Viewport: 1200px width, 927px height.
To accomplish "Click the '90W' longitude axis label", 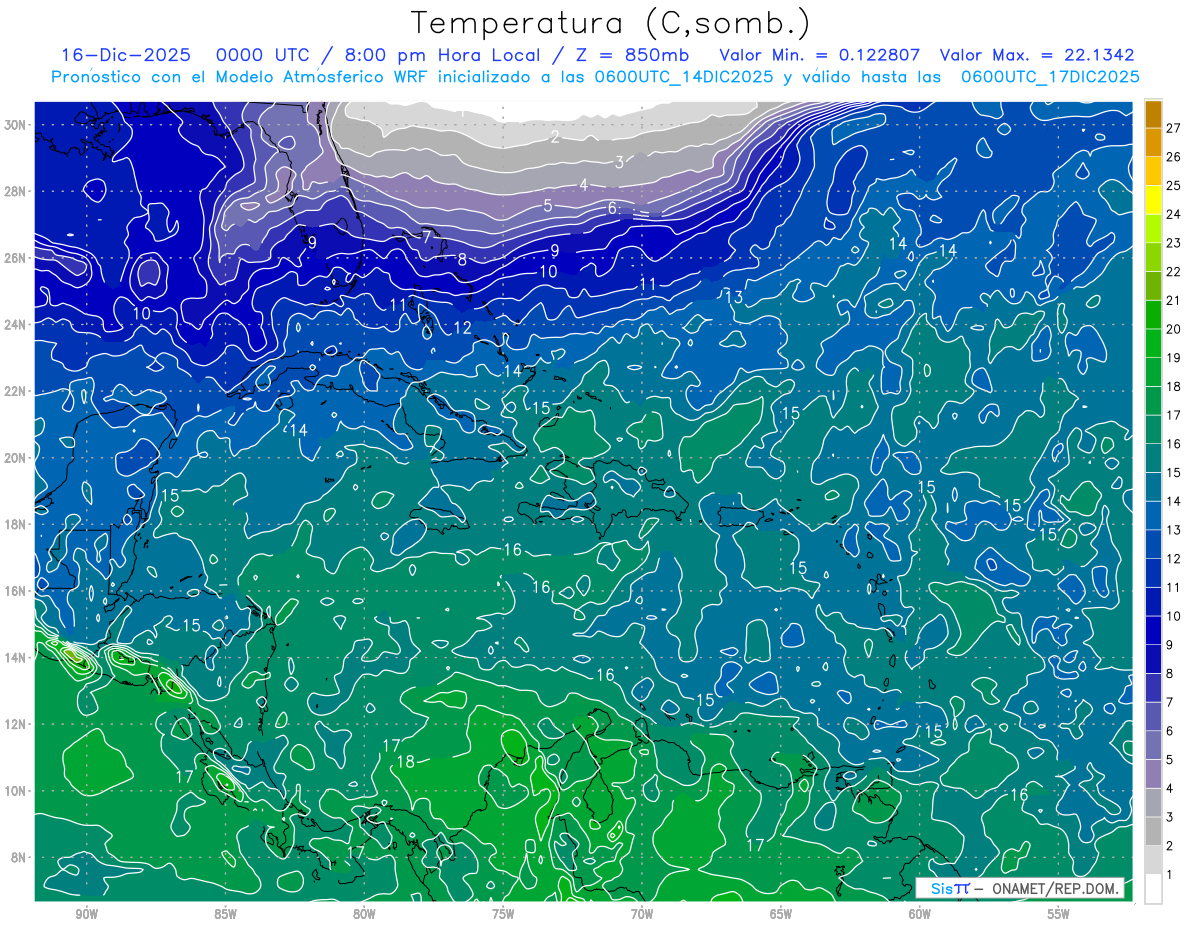I will pos(86,915).
